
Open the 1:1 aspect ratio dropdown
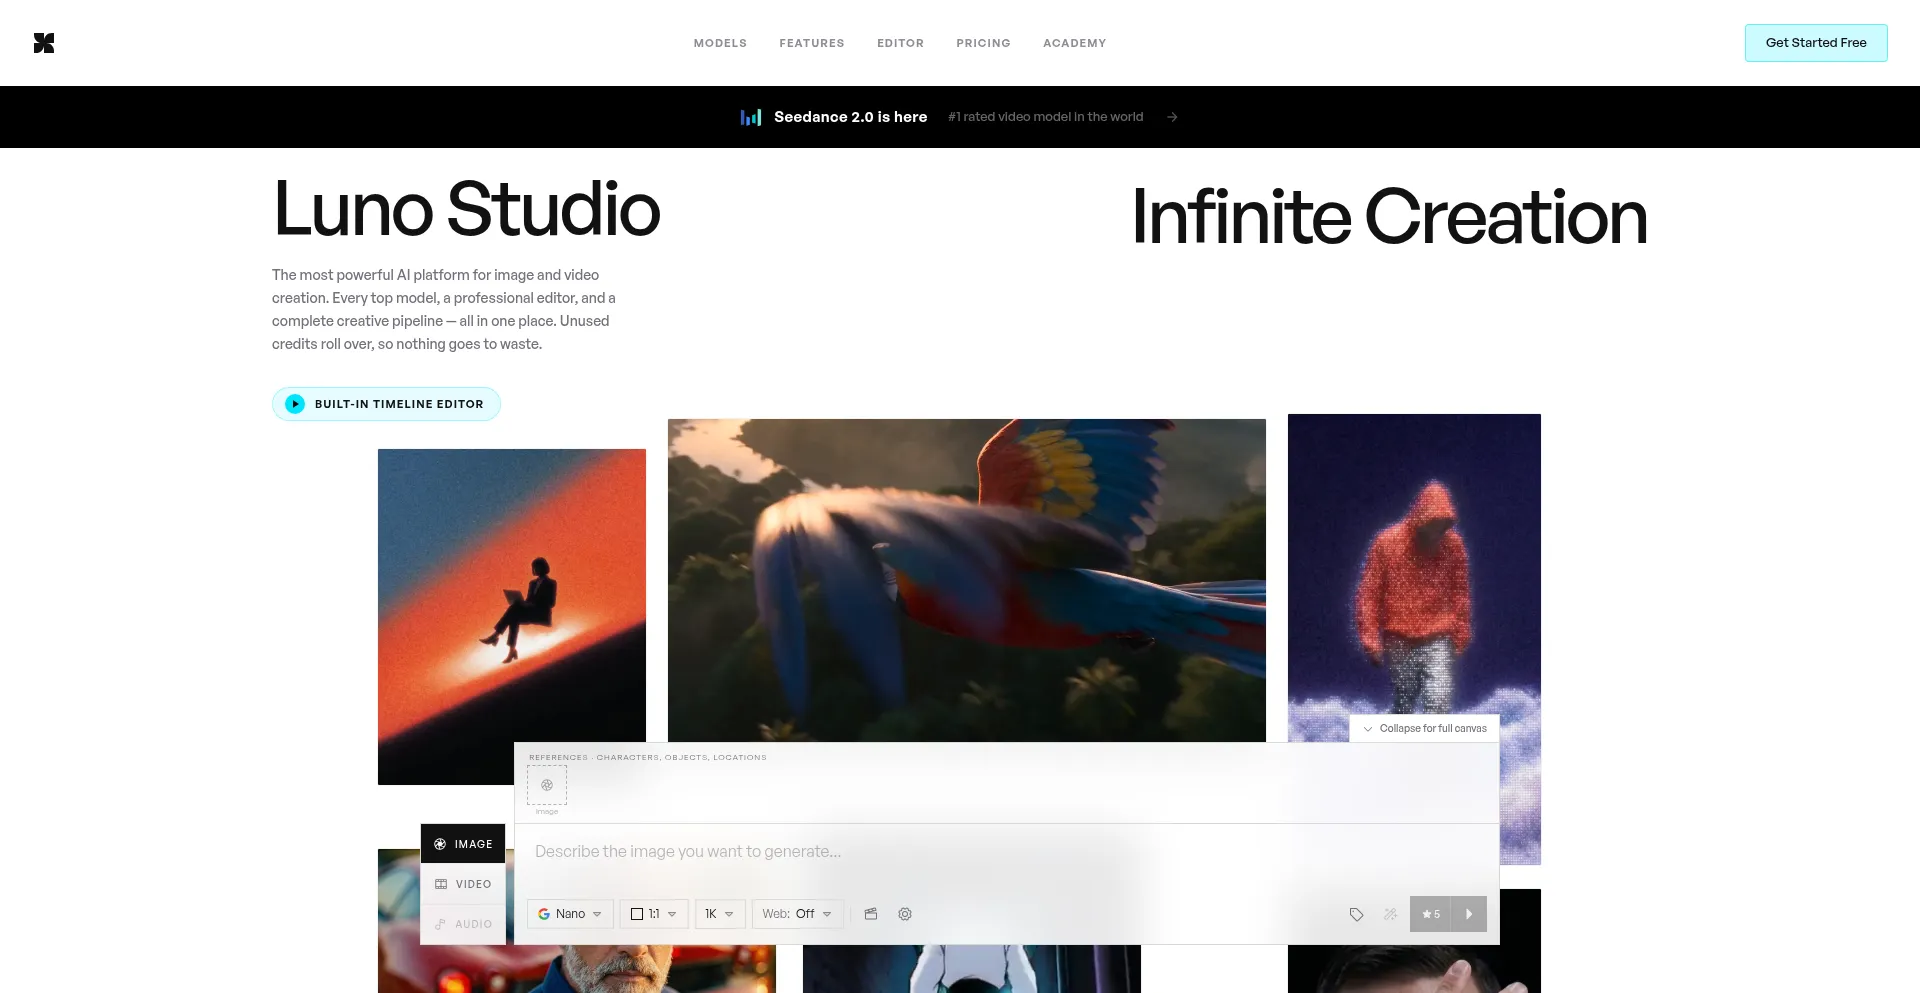(654, 914)
